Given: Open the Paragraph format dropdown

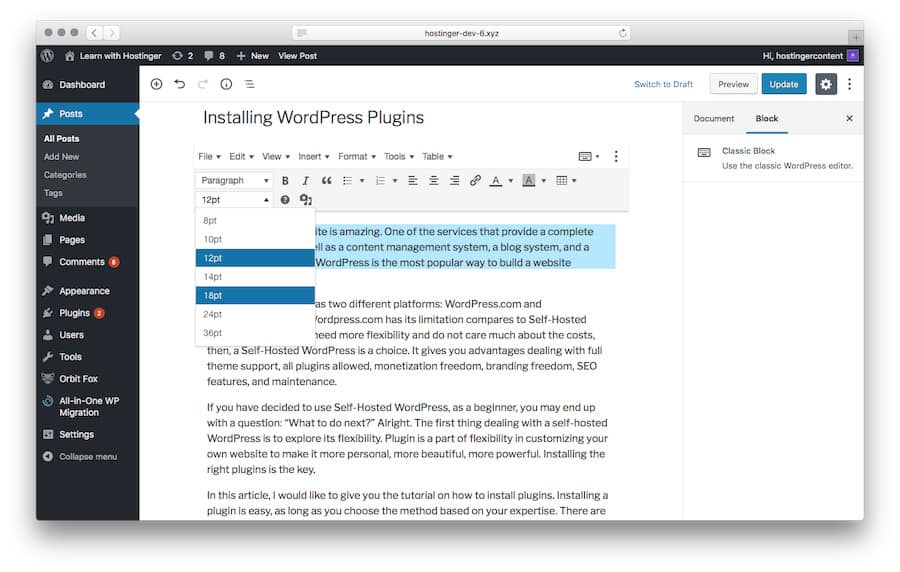Looking at the screenshot, I should point(234,181).
